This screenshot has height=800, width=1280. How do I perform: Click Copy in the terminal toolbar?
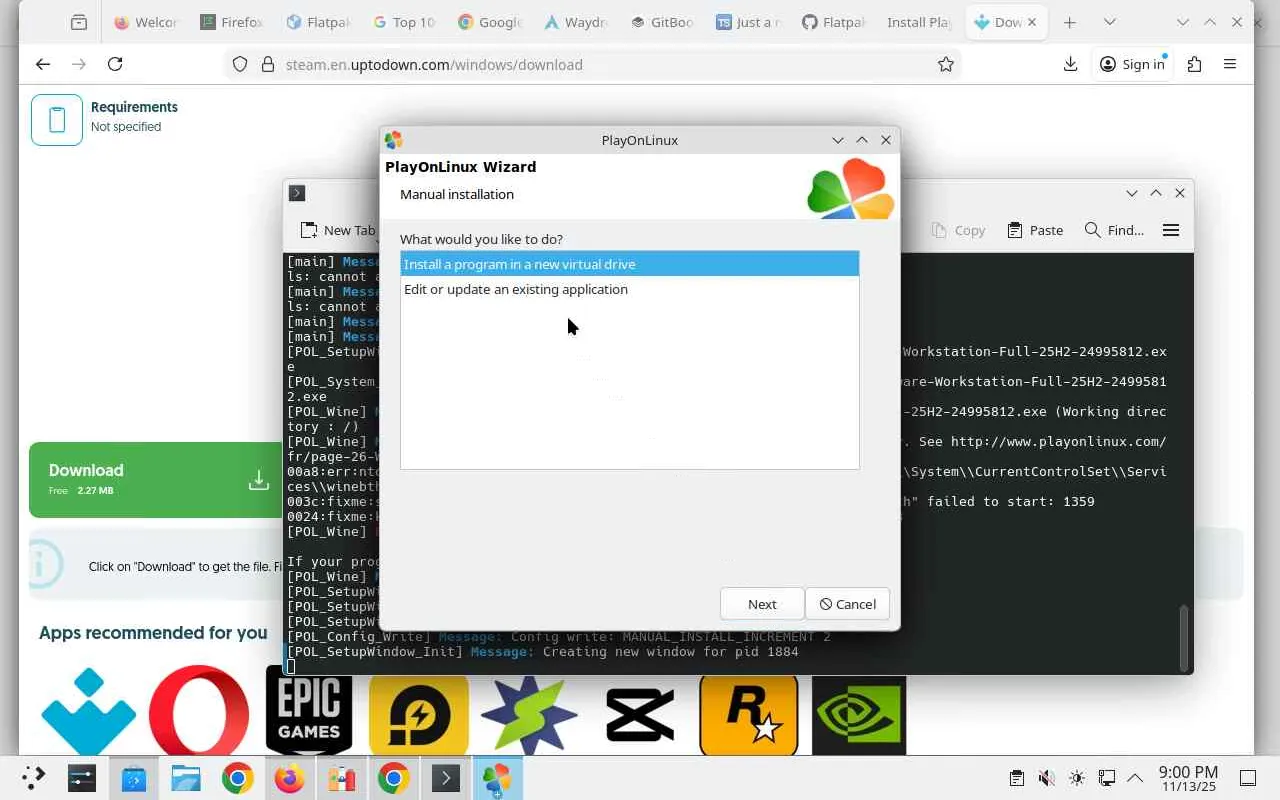pos(959,230)
